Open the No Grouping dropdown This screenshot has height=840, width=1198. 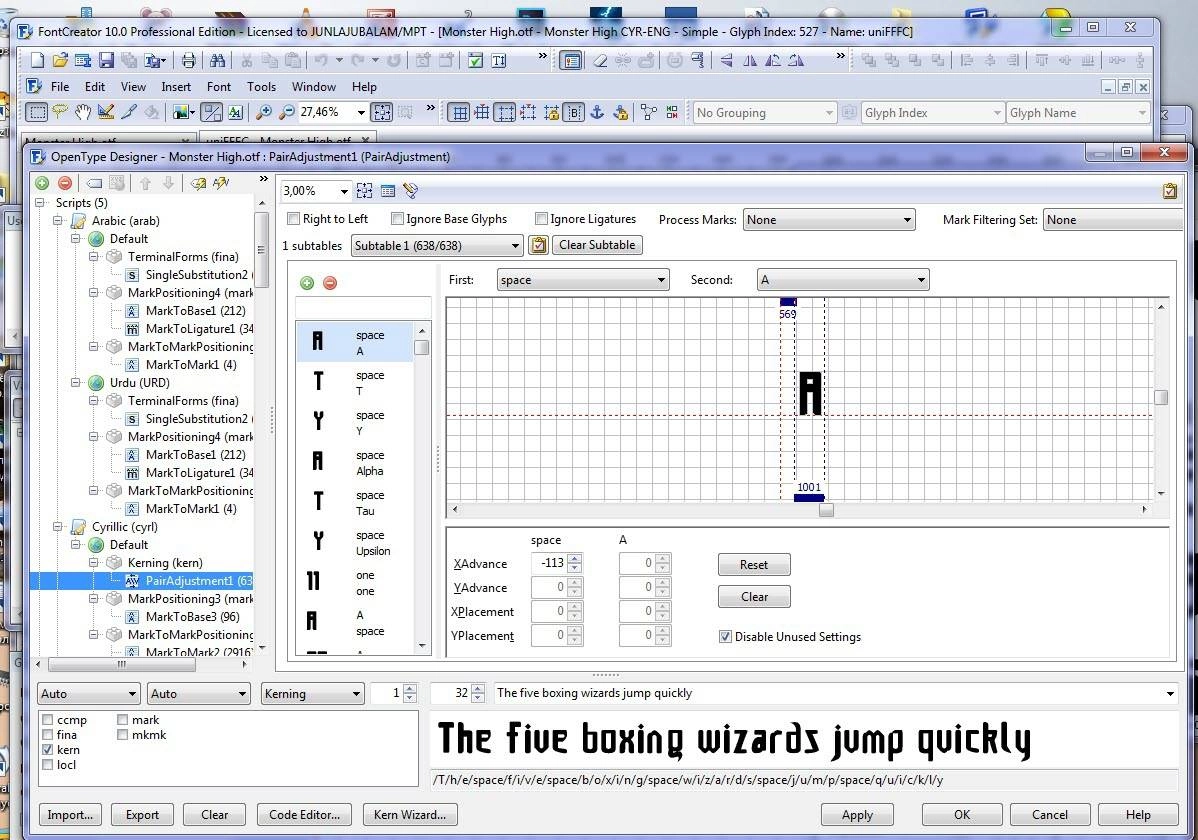click(764, 112)
